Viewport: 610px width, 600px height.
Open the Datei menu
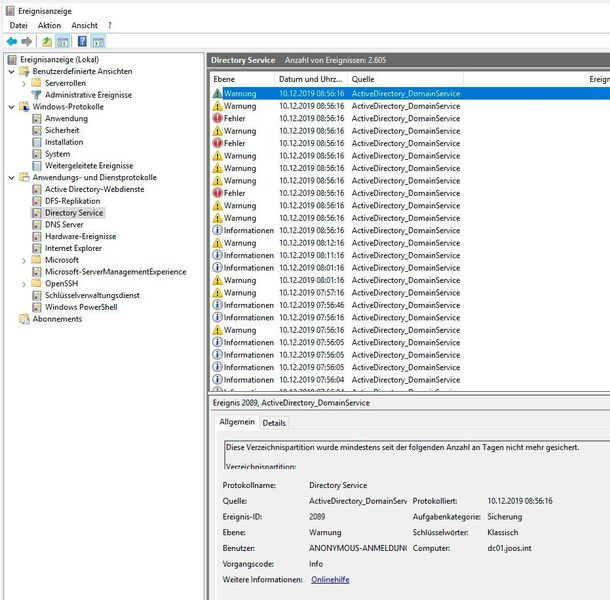point(19,25)
